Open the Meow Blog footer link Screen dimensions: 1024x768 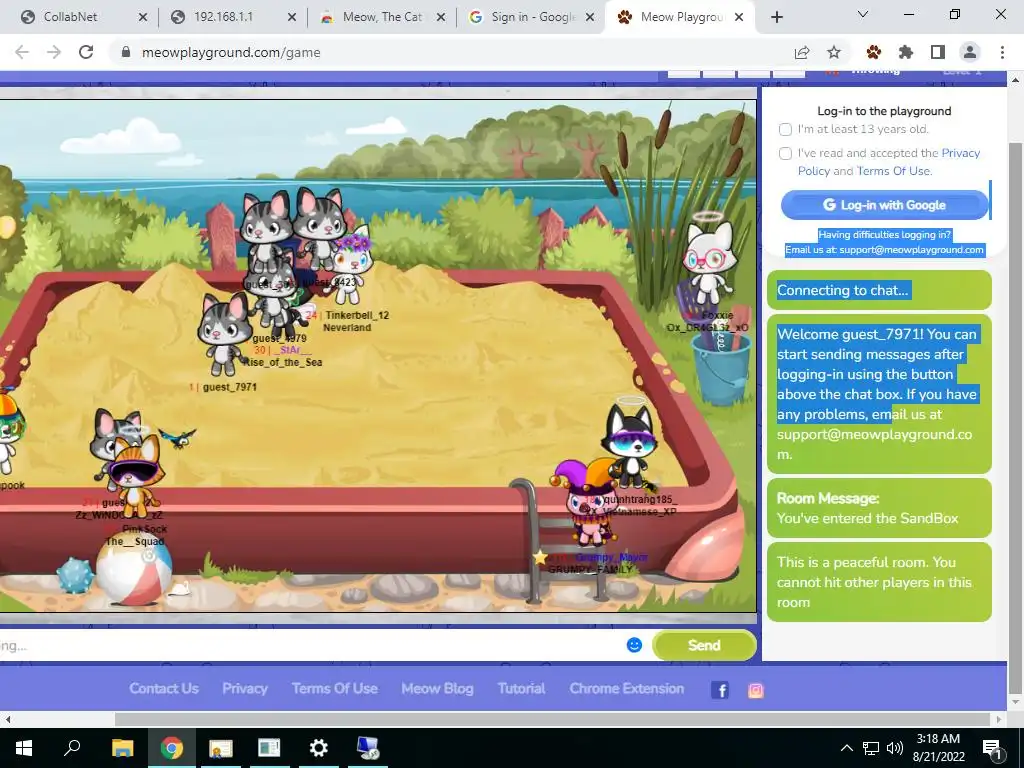point(438,688)
